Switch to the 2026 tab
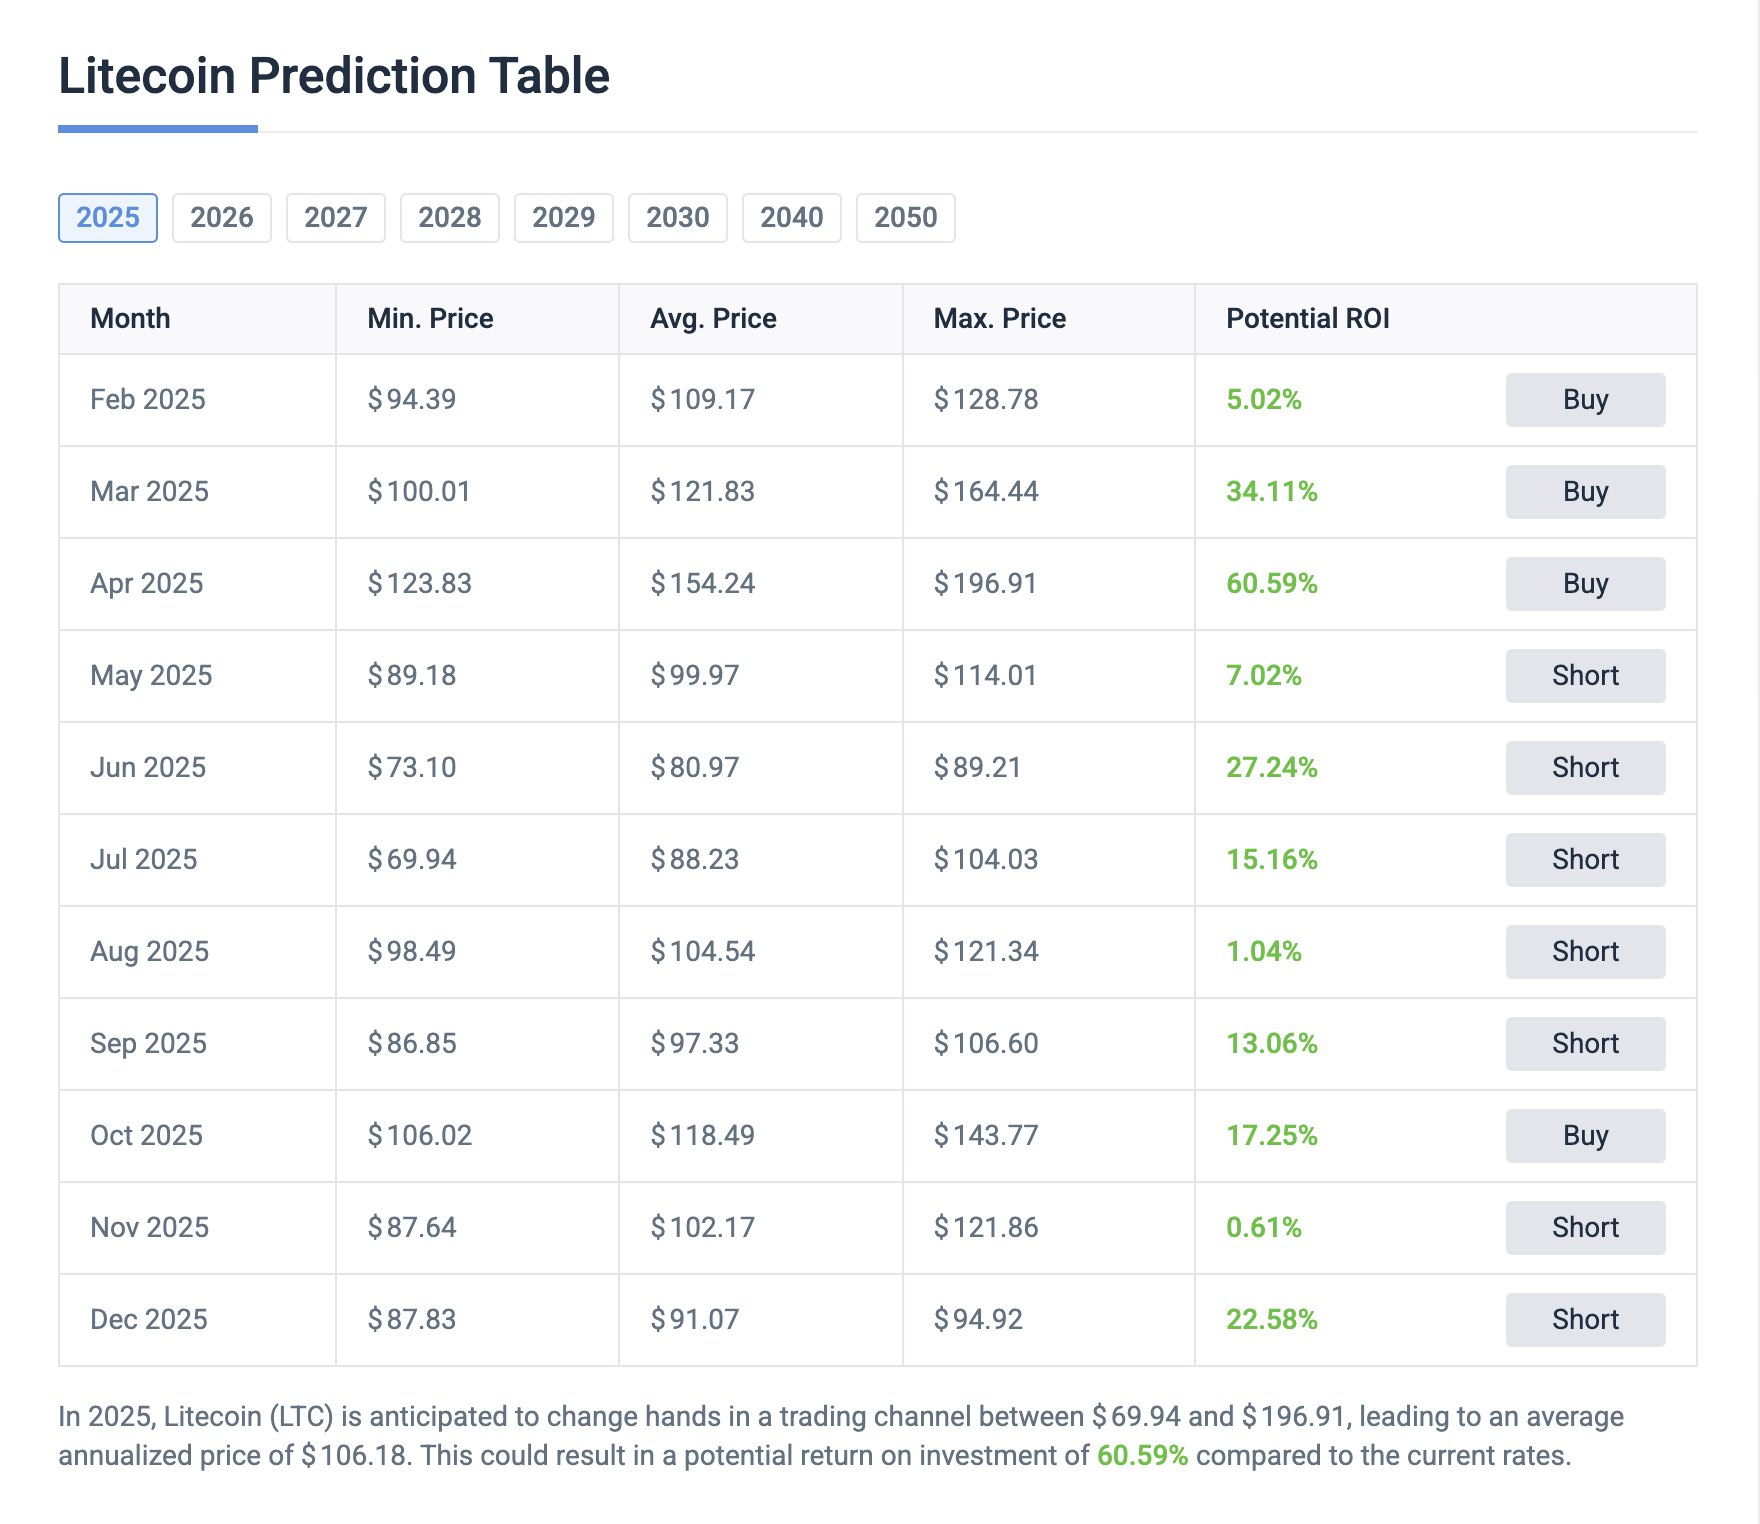 222,218
